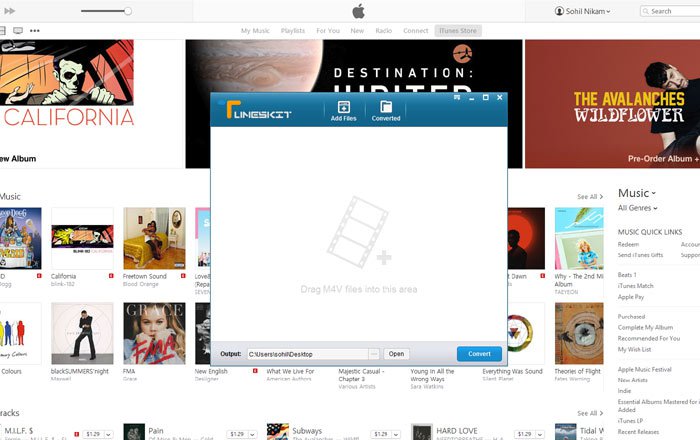Adjust the iTunes volume slider
Viewport: 700px width, 440px height.
(106, 11)
